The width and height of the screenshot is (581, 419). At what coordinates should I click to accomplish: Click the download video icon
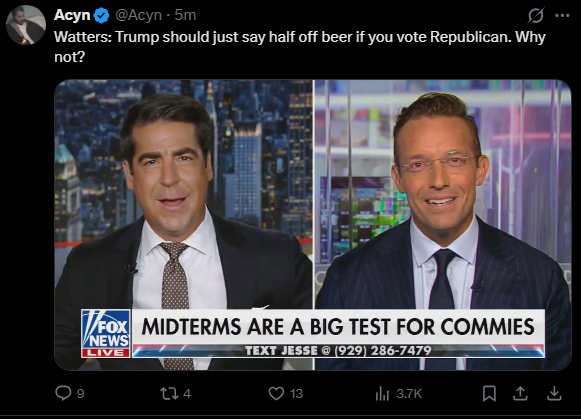point(554,393)
